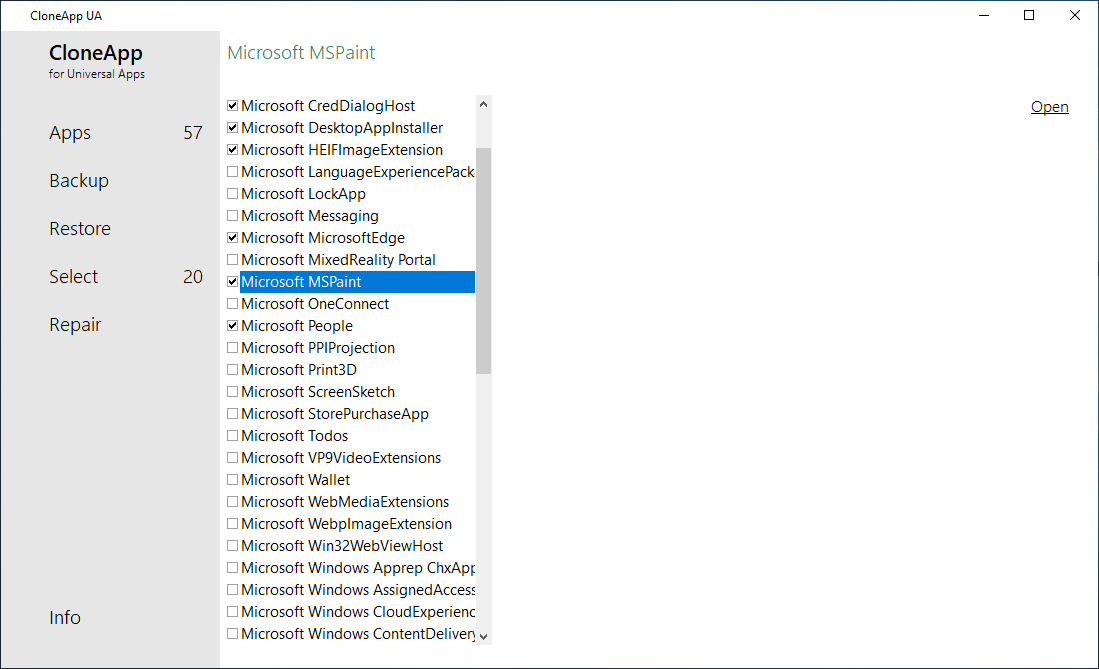Click the app list scrollbar thumb
The image size is (1099, 669).
click(x=483, y=261)
